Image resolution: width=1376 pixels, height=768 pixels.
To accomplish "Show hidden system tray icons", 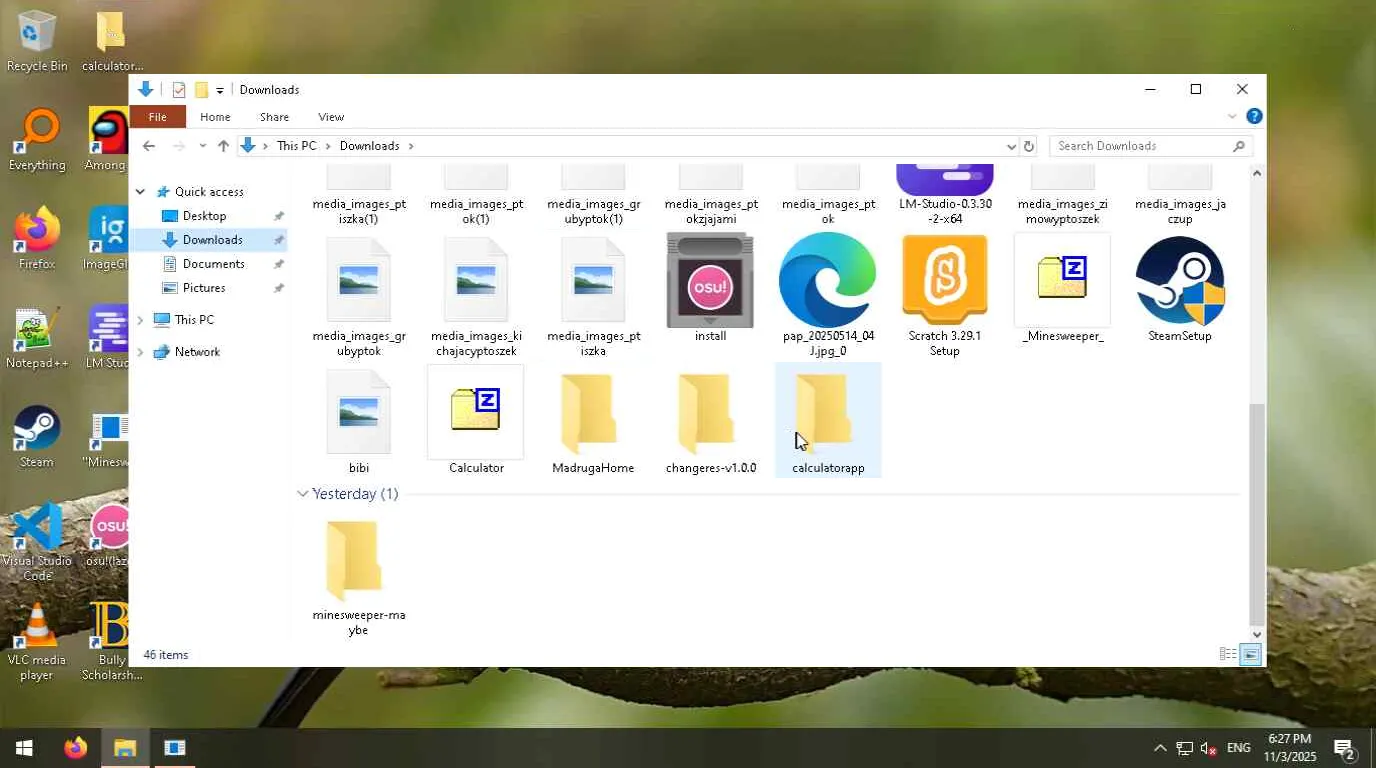I will pyautogui.click(x=1160, y=748).
